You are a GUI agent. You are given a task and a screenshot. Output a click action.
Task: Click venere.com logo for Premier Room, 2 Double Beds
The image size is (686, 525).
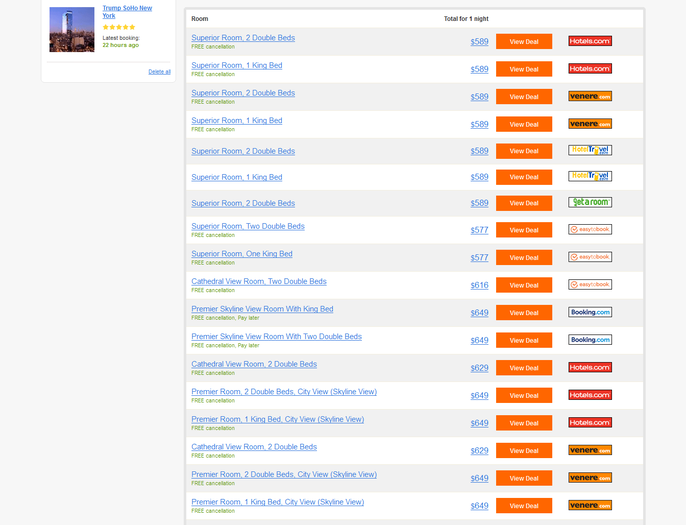tap(590, 477)
